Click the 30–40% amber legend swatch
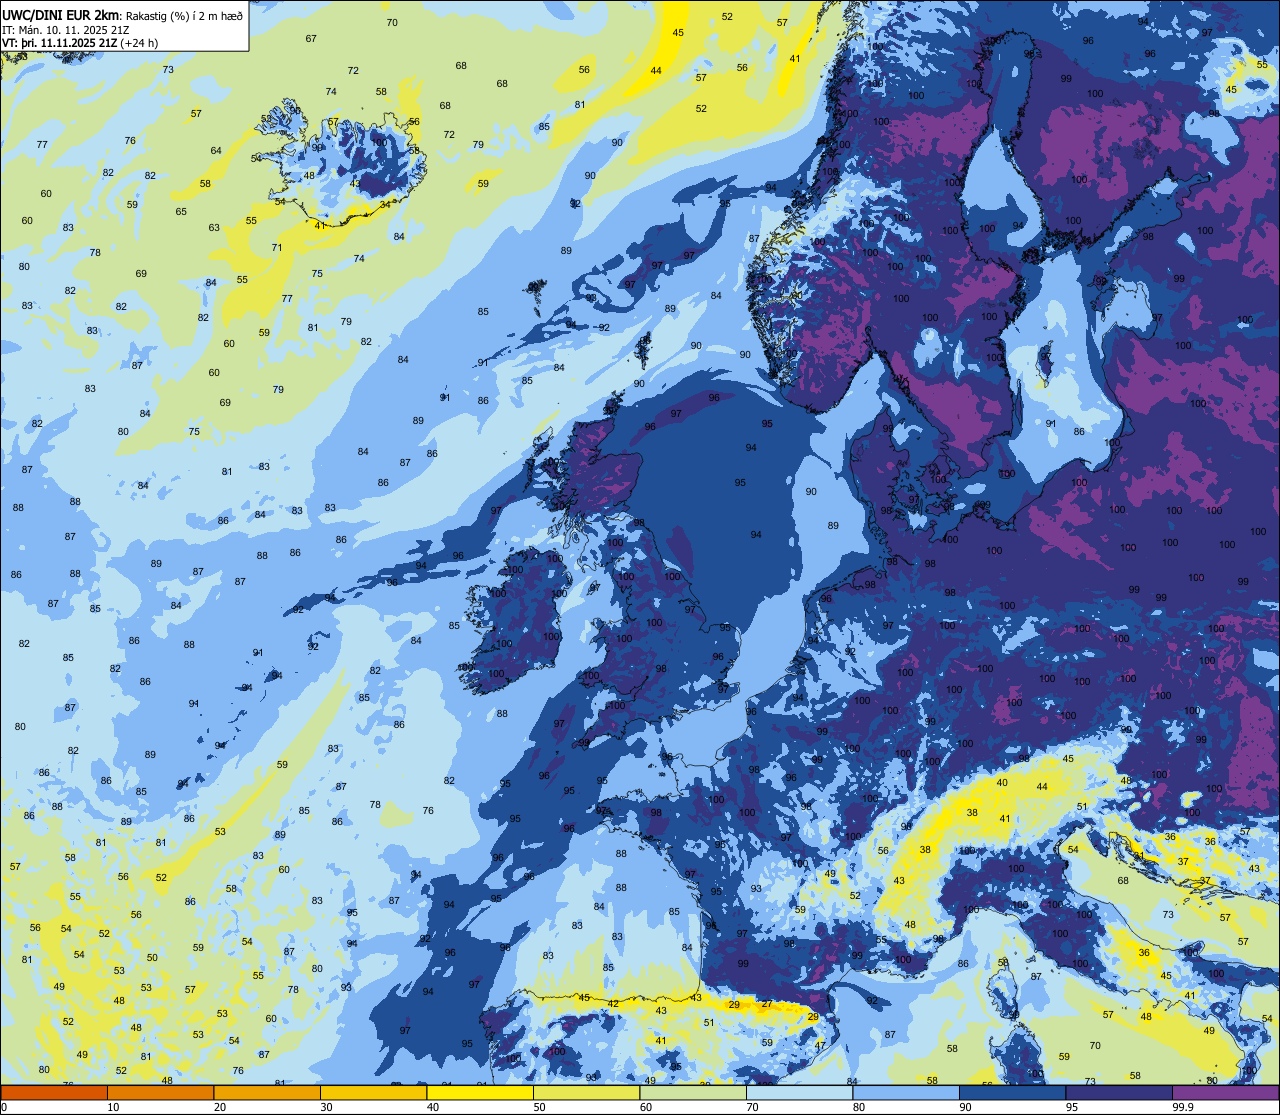This screenshot has height=1115, width=1280. [373, 1092]
